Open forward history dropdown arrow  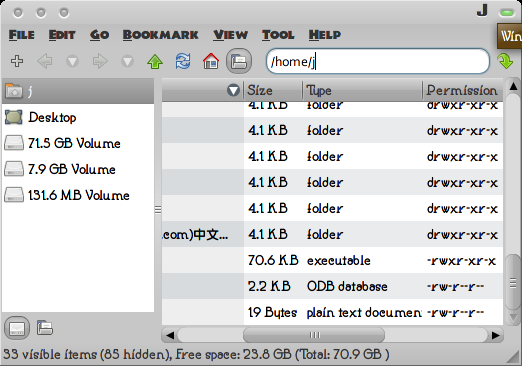click(x=127, y=62)
